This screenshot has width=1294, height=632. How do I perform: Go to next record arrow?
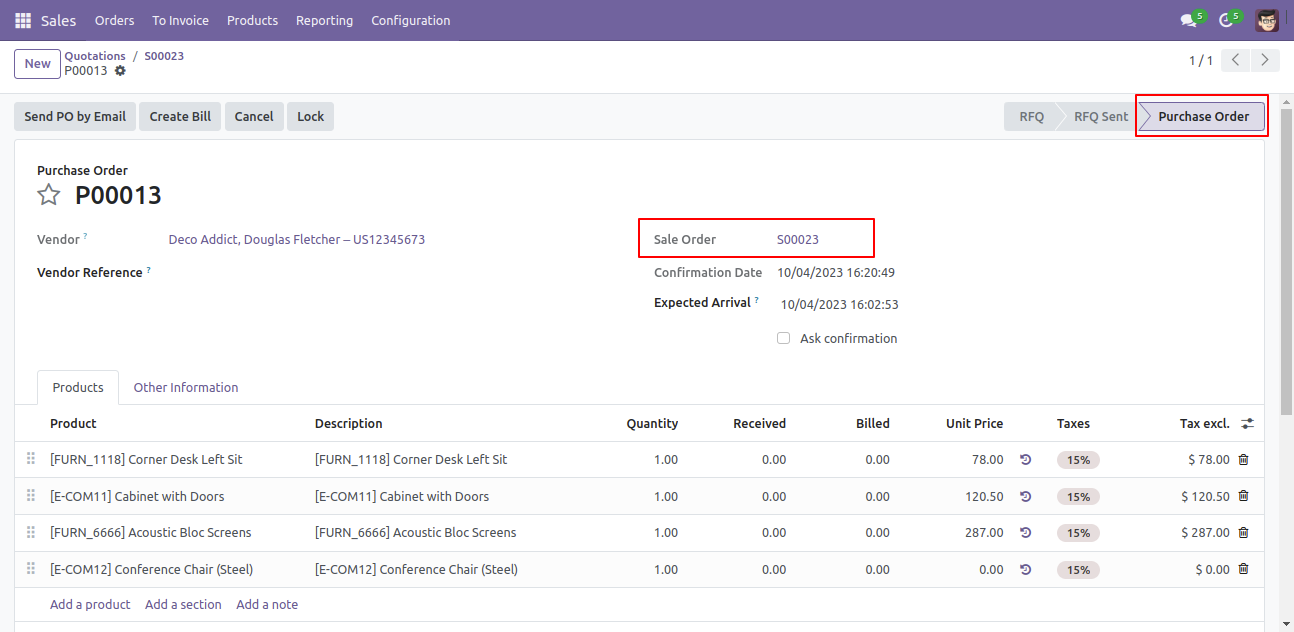pyautogui.click(x=1266, y=60)
